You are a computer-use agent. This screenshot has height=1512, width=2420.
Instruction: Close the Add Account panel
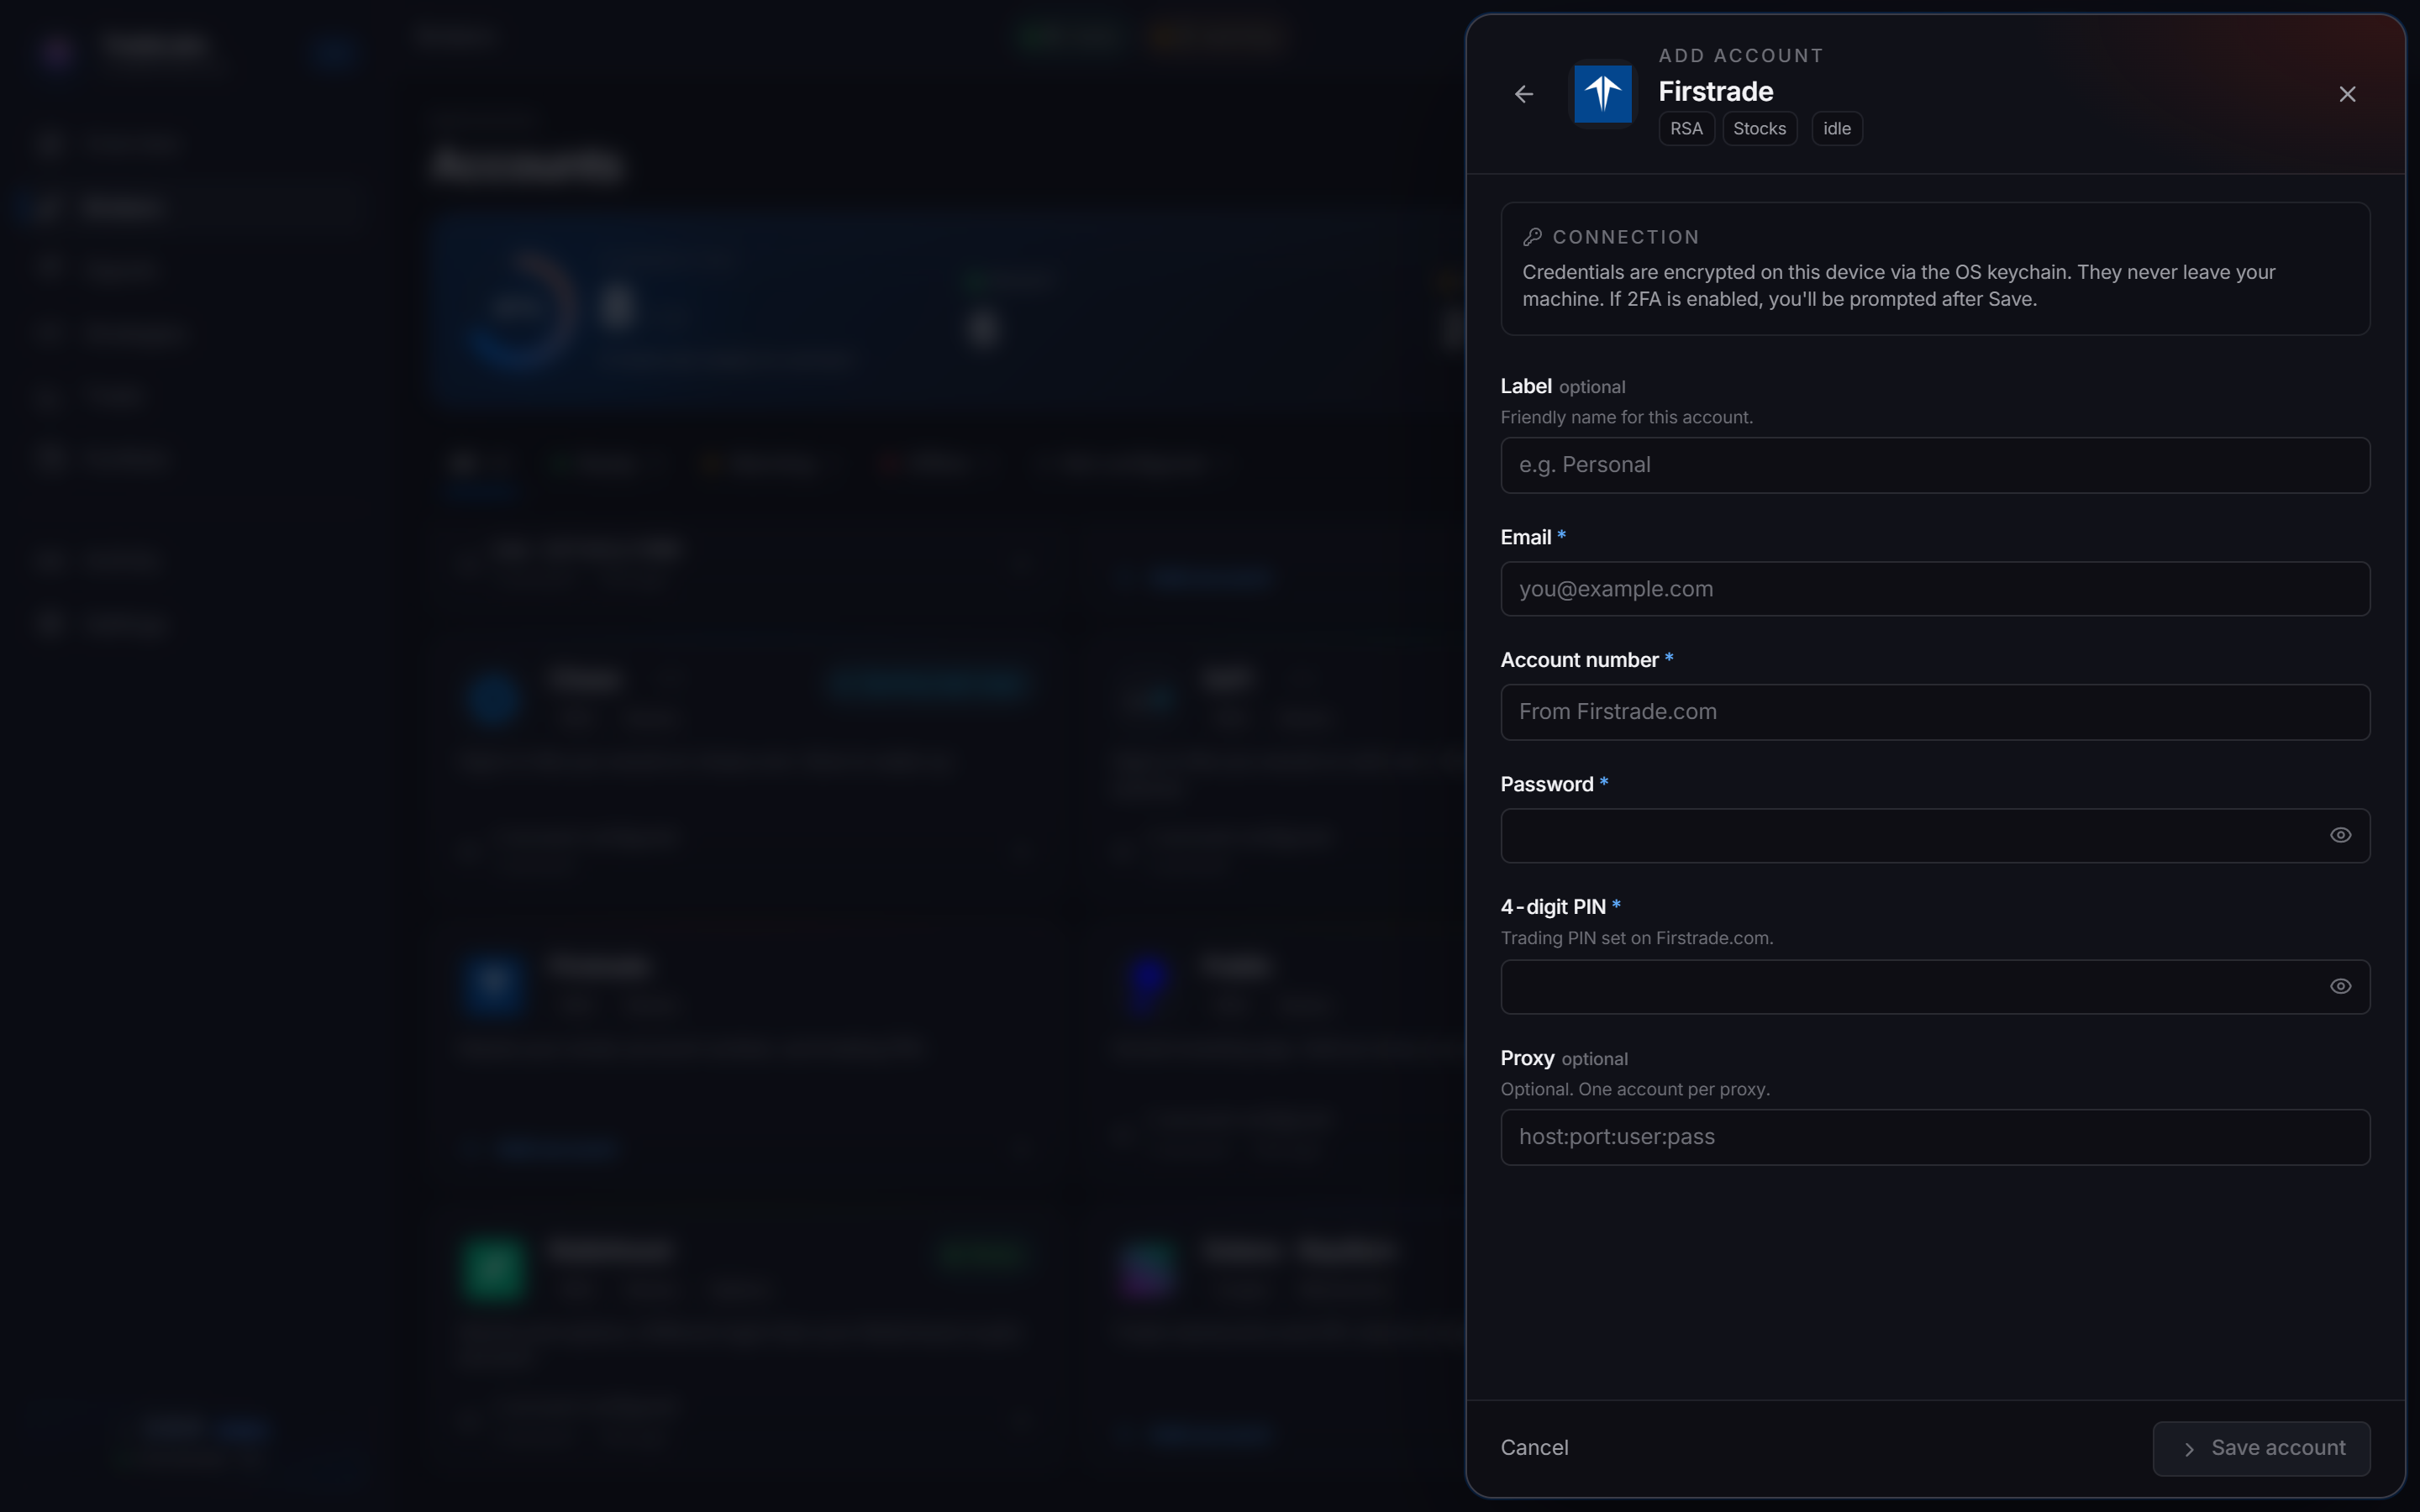pyautogui.click(x=2347, y=94)
